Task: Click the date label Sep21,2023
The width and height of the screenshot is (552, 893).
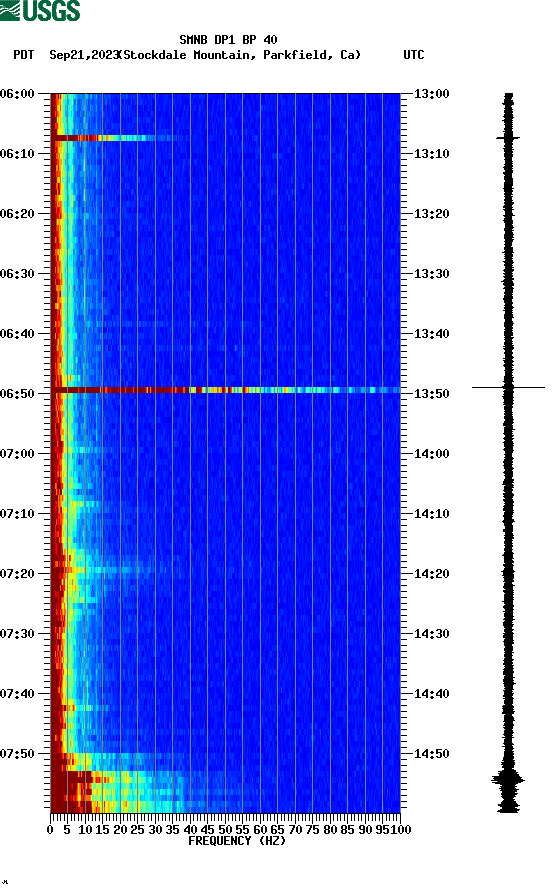Action: click(x=84, y=55)
